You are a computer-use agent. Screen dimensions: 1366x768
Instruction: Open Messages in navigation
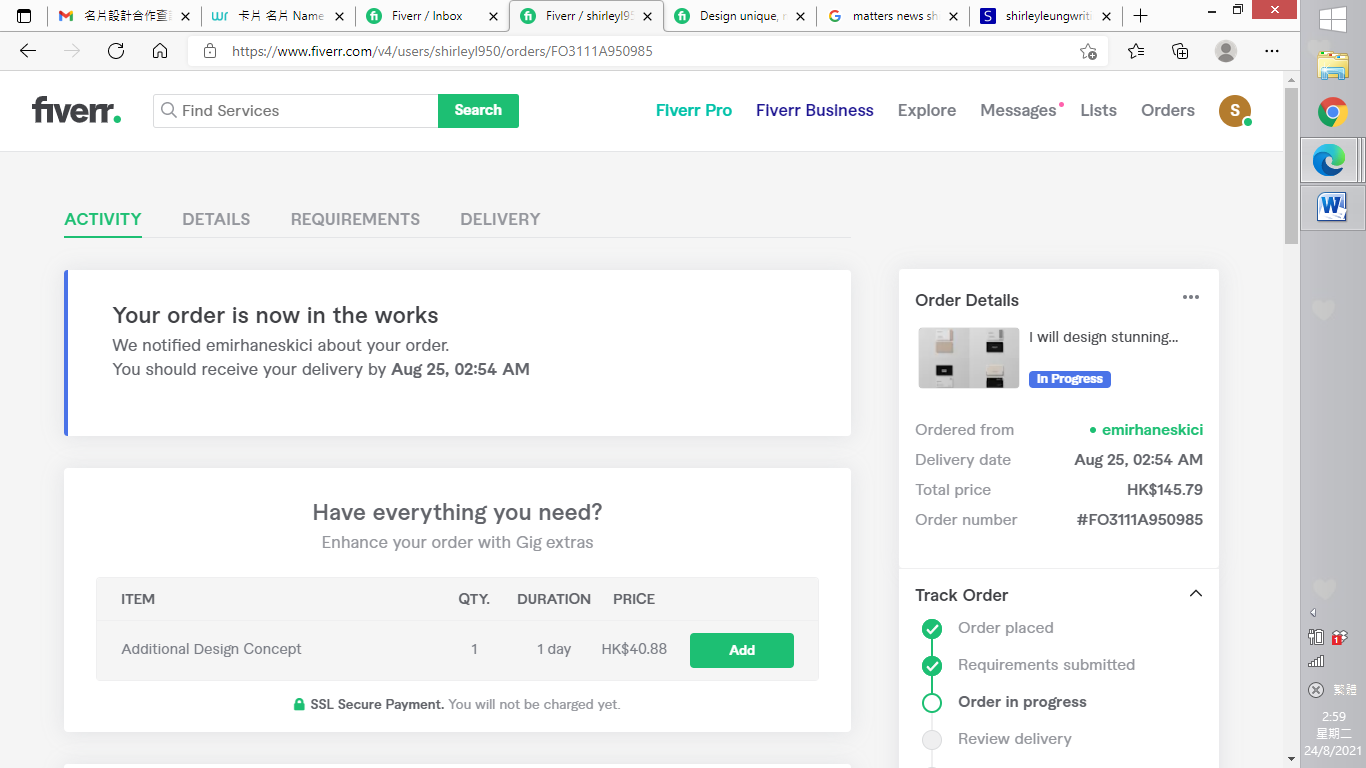pyautogui.click(x=1018, y=111)
